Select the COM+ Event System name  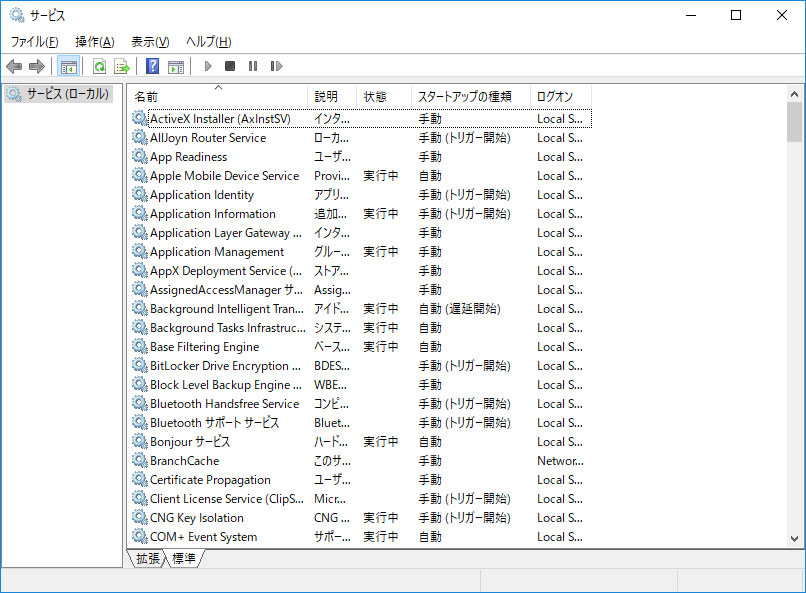click(203, 537)
